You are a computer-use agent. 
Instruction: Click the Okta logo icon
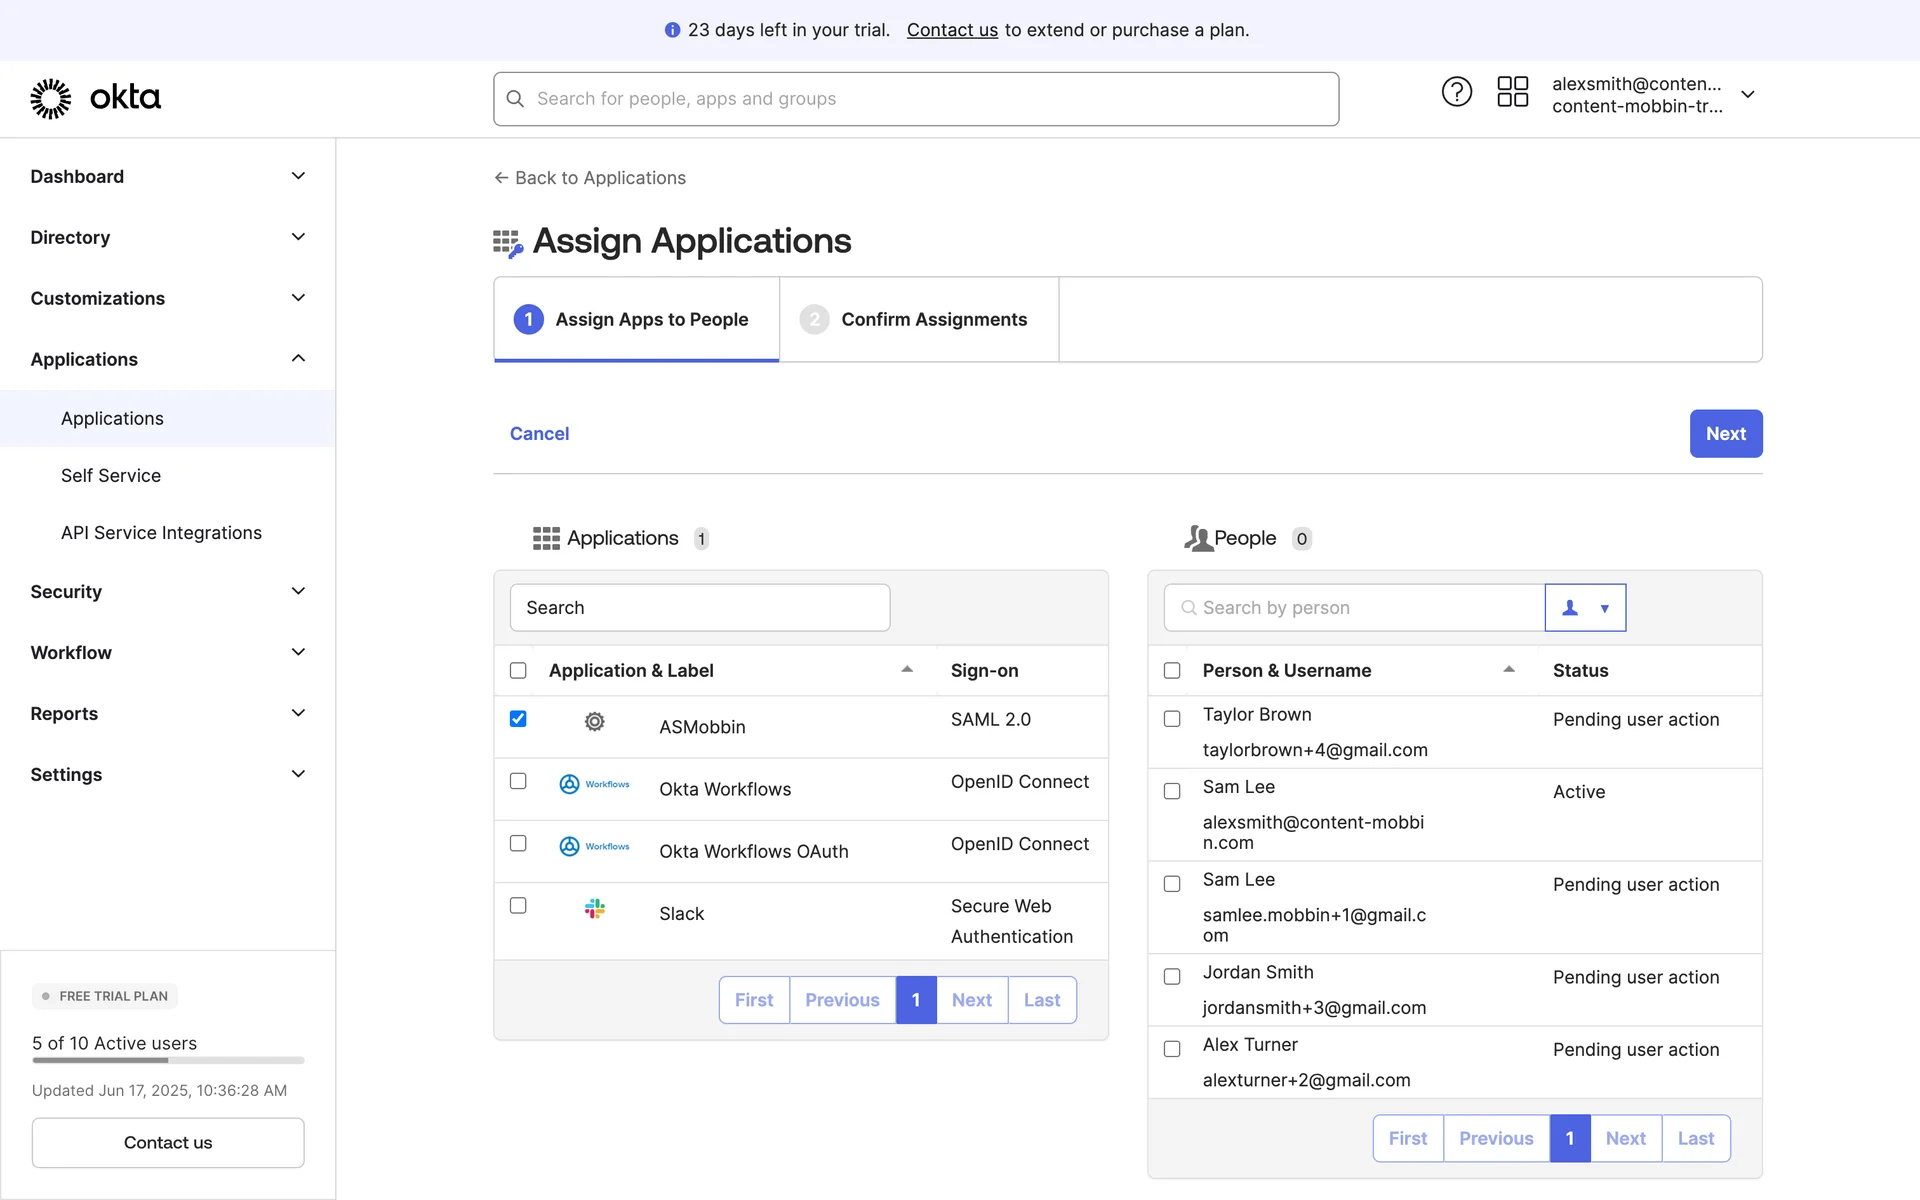51,98
